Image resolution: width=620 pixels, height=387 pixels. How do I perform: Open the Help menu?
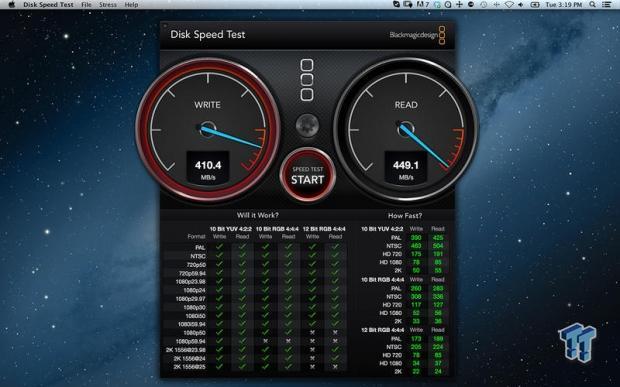131,5
